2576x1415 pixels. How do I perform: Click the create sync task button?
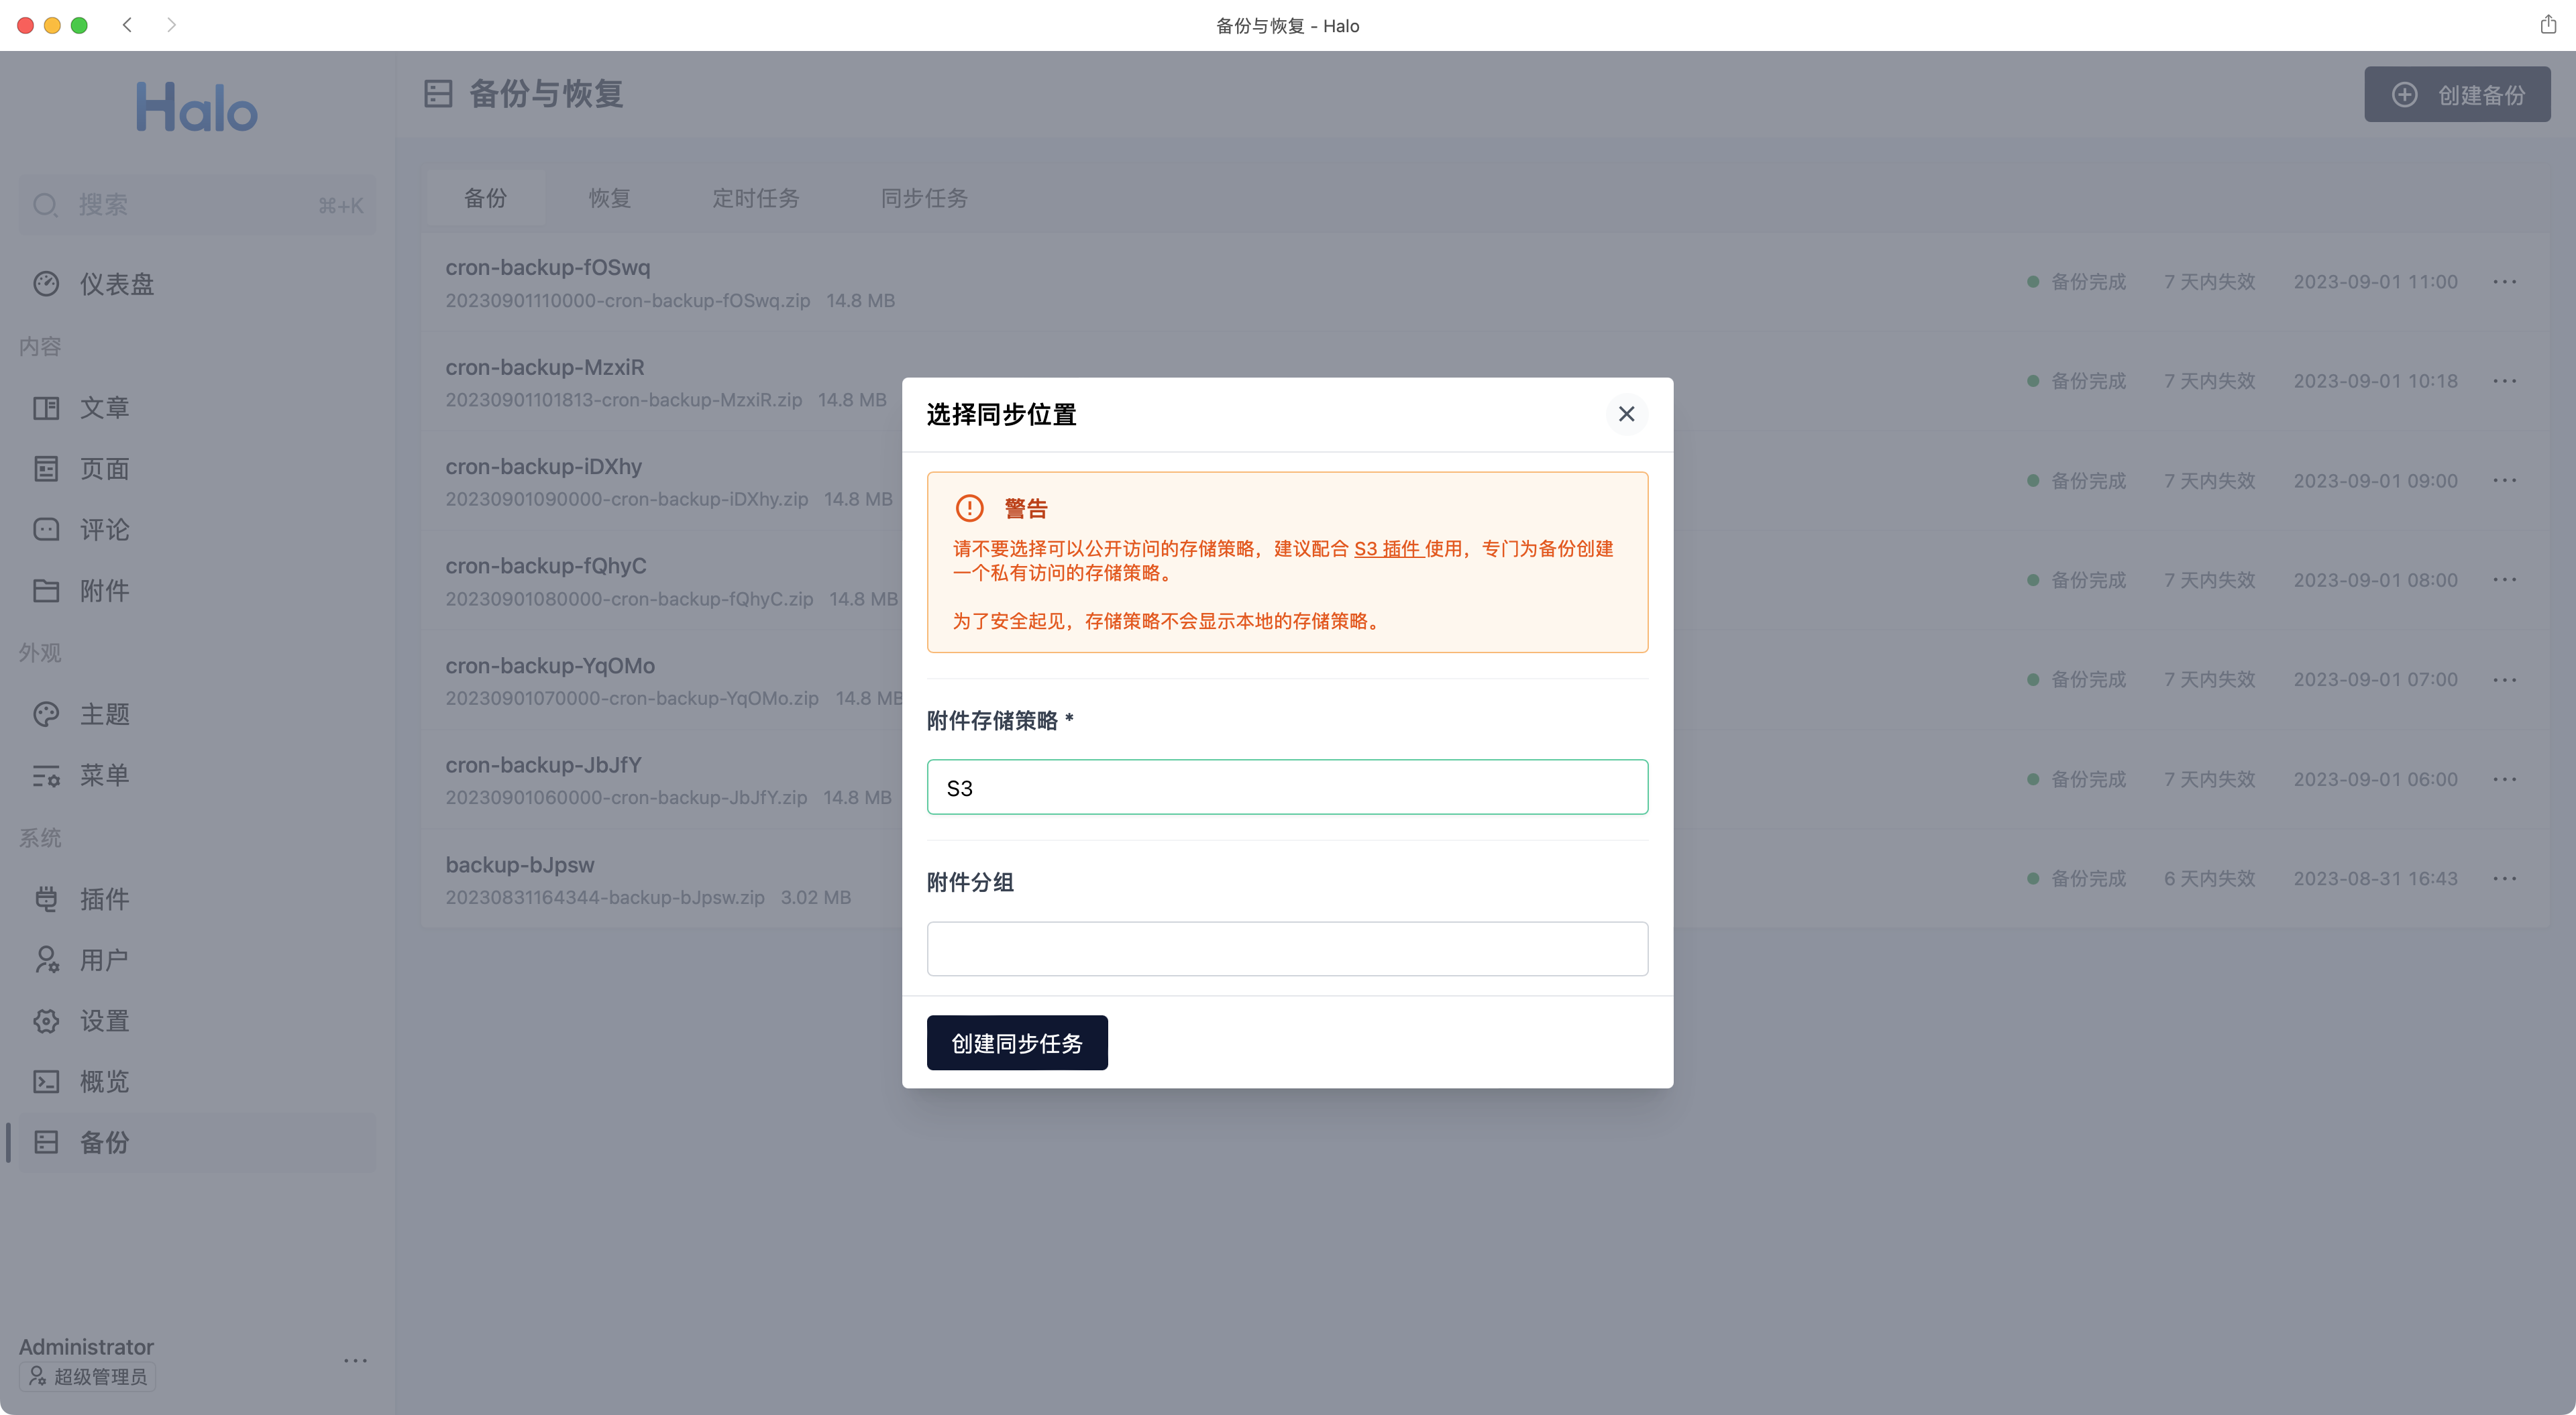[x=1016, y=1043]
